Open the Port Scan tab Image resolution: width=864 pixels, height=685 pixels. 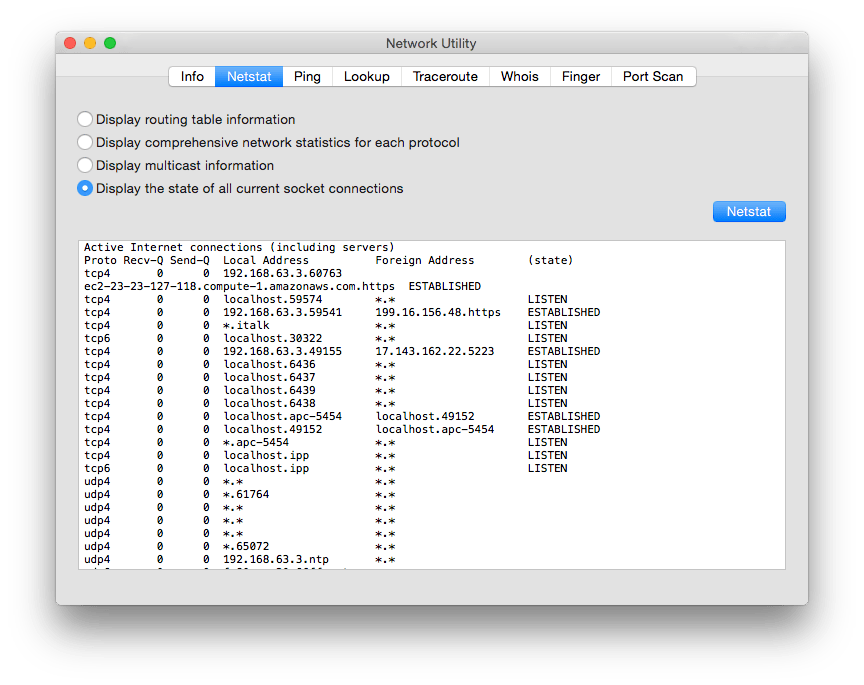(653, 76)
